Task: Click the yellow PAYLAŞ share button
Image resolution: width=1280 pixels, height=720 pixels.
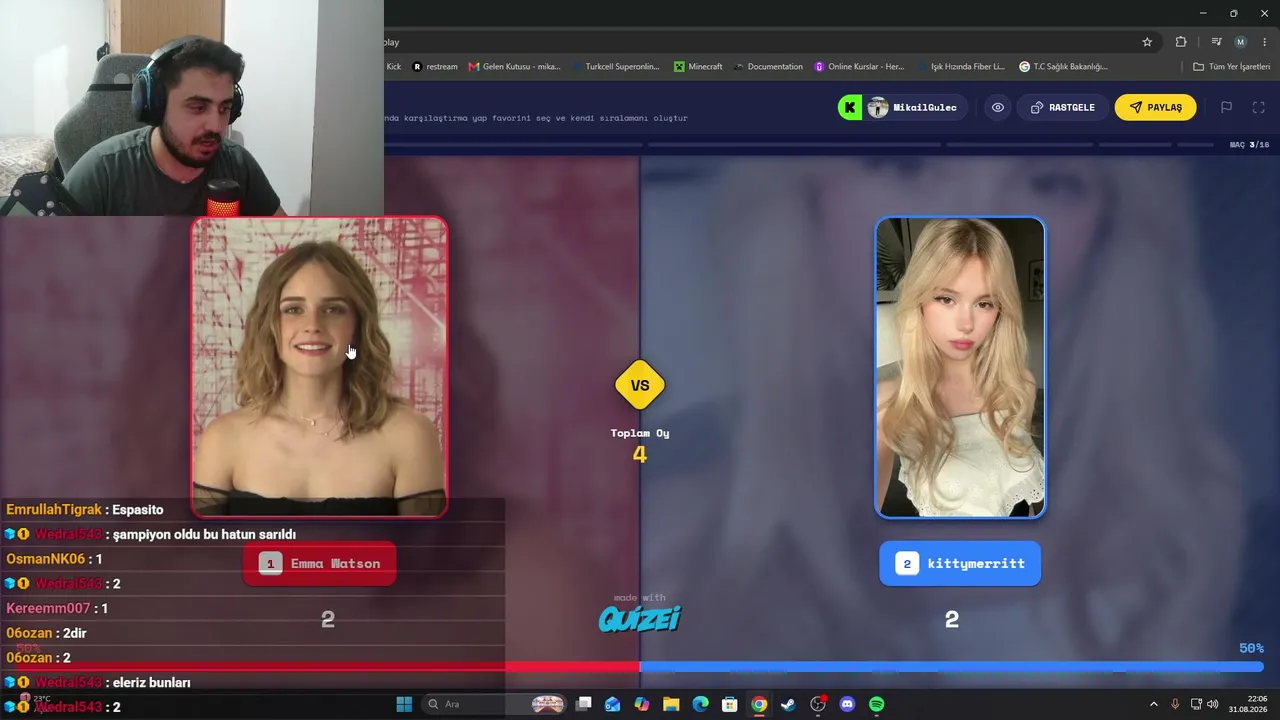Action: (1156, 108)
